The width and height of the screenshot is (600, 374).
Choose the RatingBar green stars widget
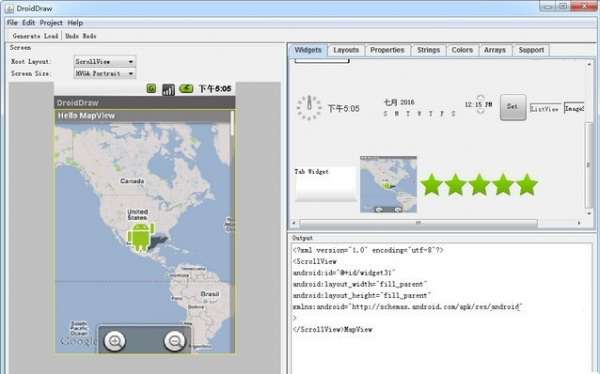point(479,185)
